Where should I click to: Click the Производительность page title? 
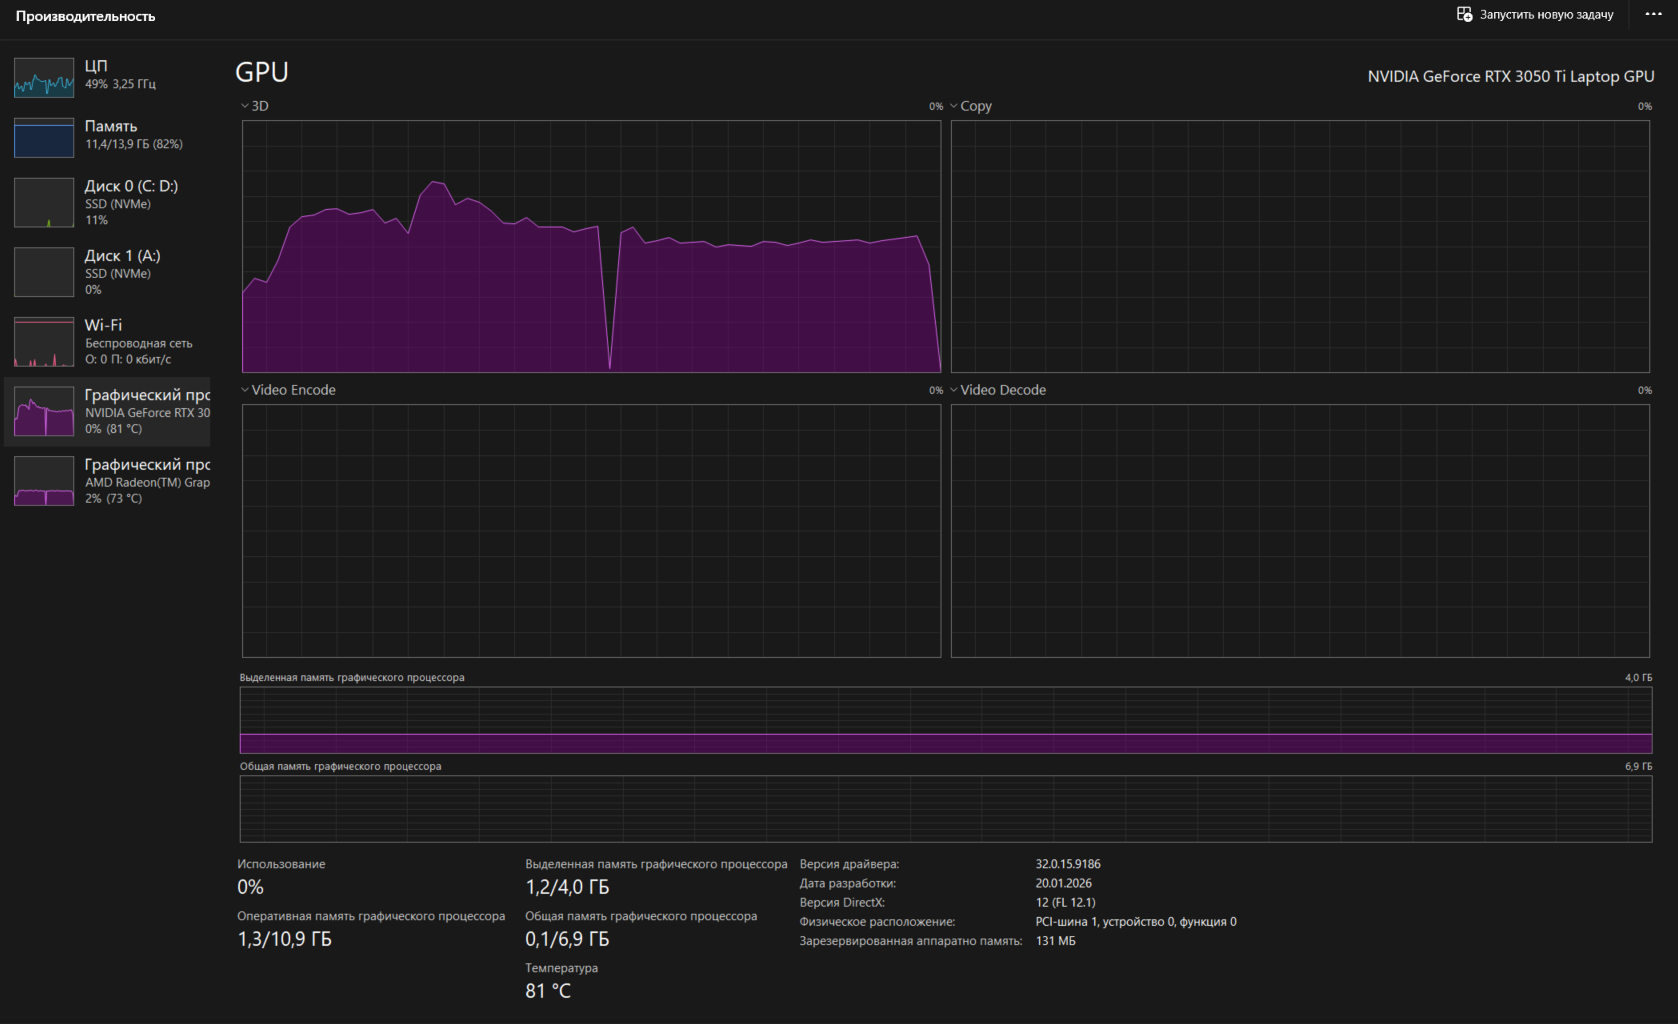(x=85, y=16)
